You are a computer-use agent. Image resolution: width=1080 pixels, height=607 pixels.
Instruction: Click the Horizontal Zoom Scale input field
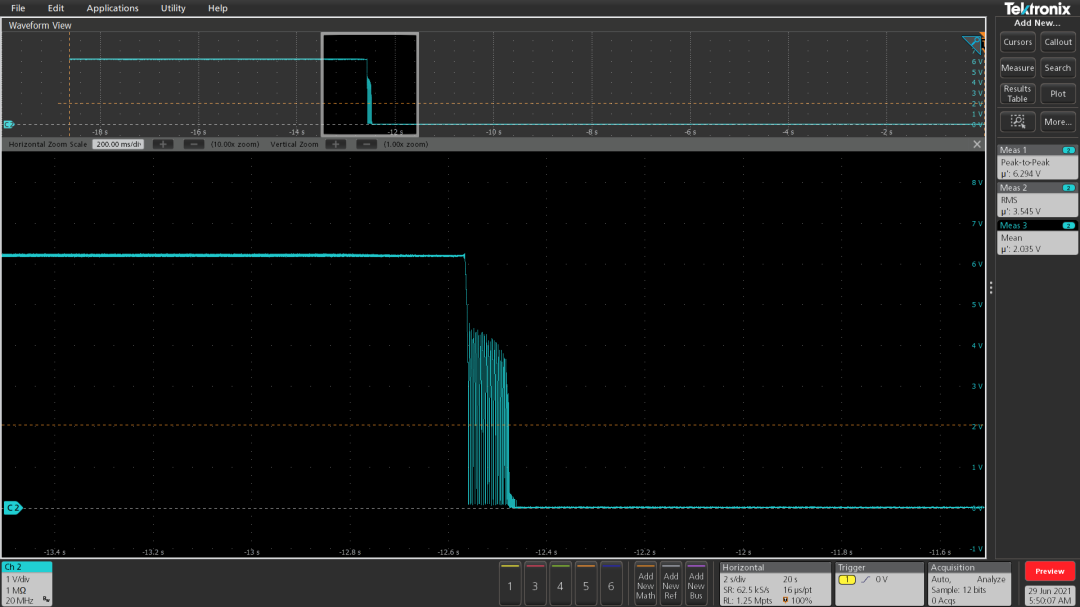tap(118, 144)
